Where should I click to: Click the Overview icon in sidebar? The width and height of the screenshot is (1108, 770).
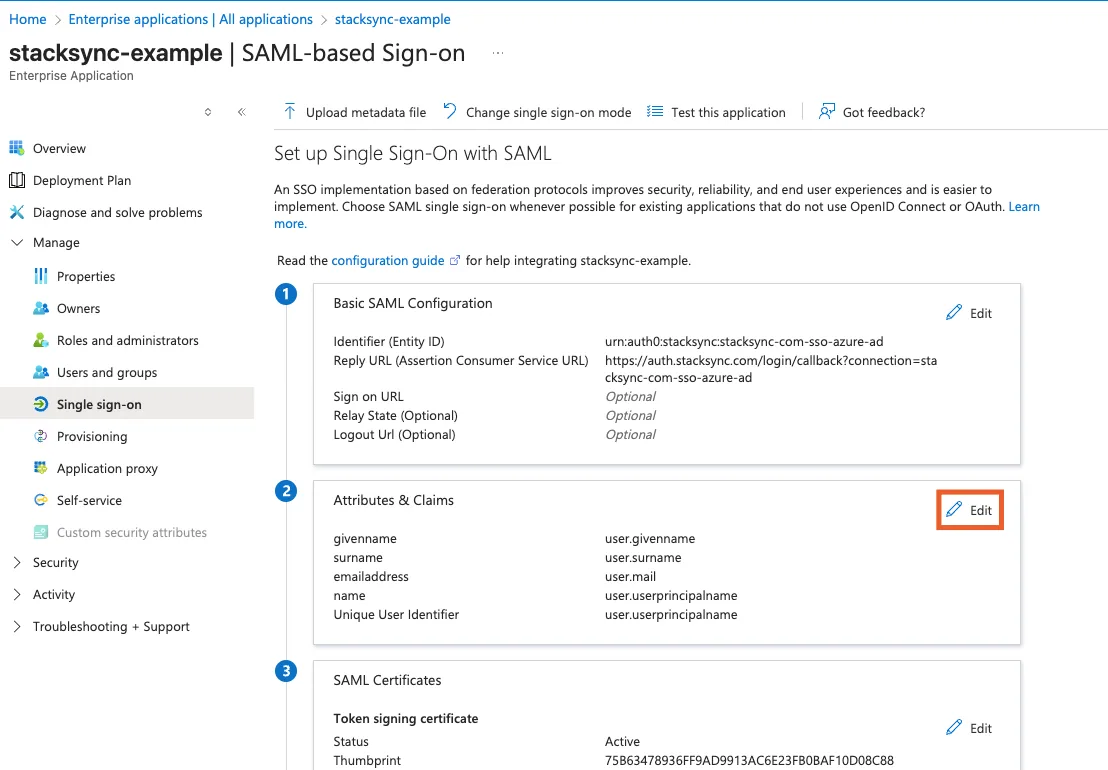(16, 148)
